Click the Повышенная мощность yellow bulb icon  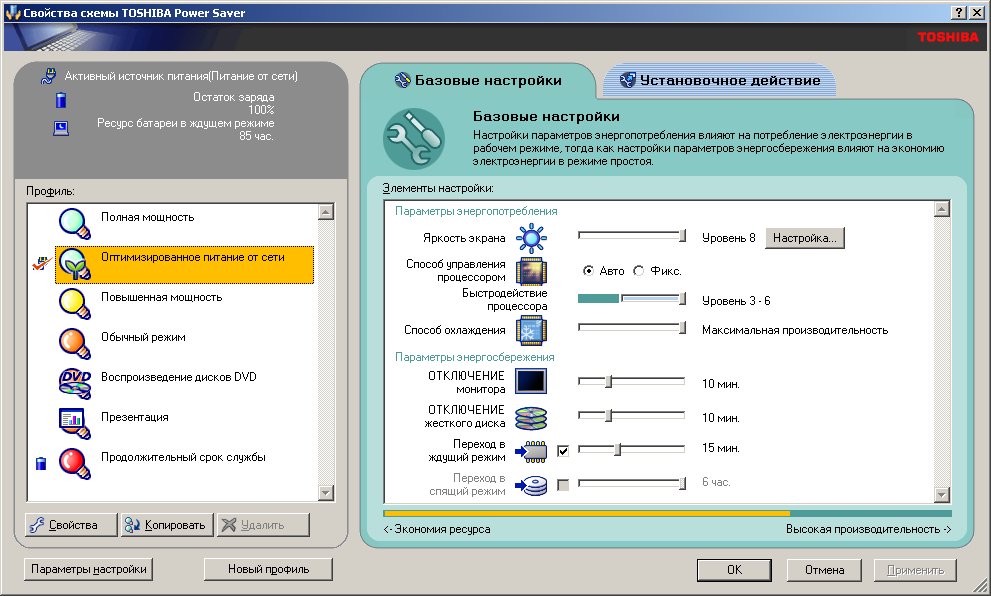[75, 304]
